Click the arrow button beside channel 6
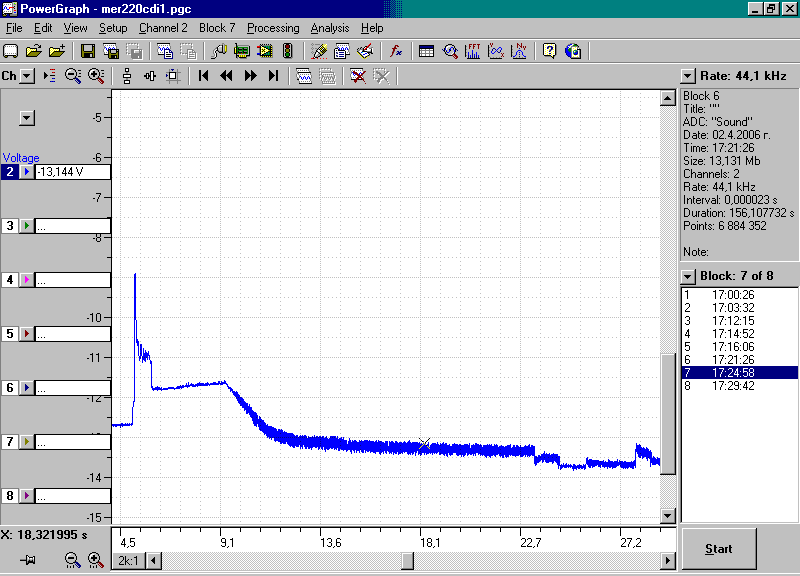 pyautogui.click(x=27, y=388)
